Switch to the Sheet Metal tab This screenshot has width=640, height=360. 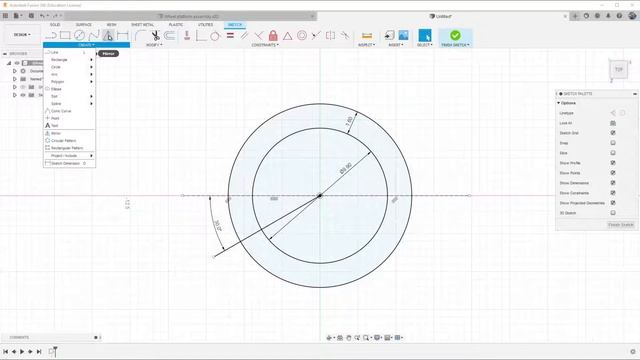point(142,25)
